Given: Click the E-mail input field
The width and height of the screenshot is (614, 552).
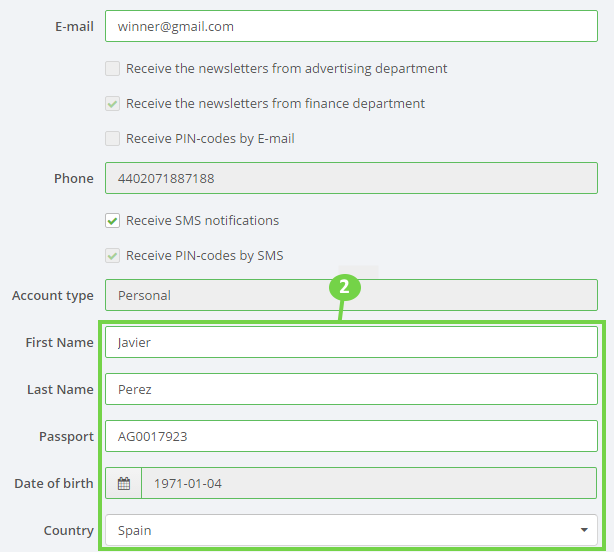Looking at the screenshot, I should [350, 27].
